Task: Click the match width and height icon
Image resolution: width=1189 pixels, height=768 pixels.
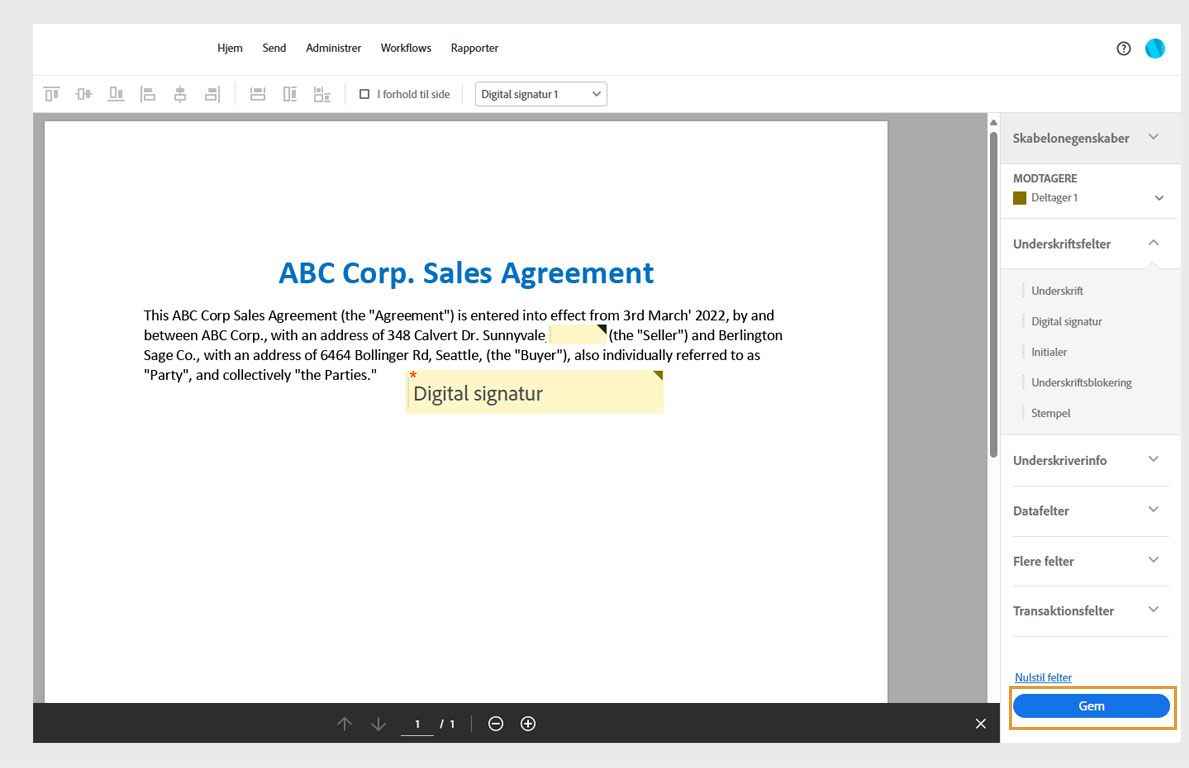Action: coord(322,94)
